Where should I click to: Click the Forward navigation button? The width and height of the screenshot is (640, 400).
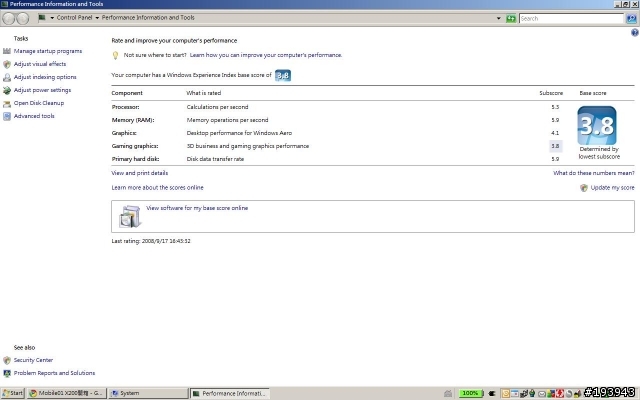(23, 18)
